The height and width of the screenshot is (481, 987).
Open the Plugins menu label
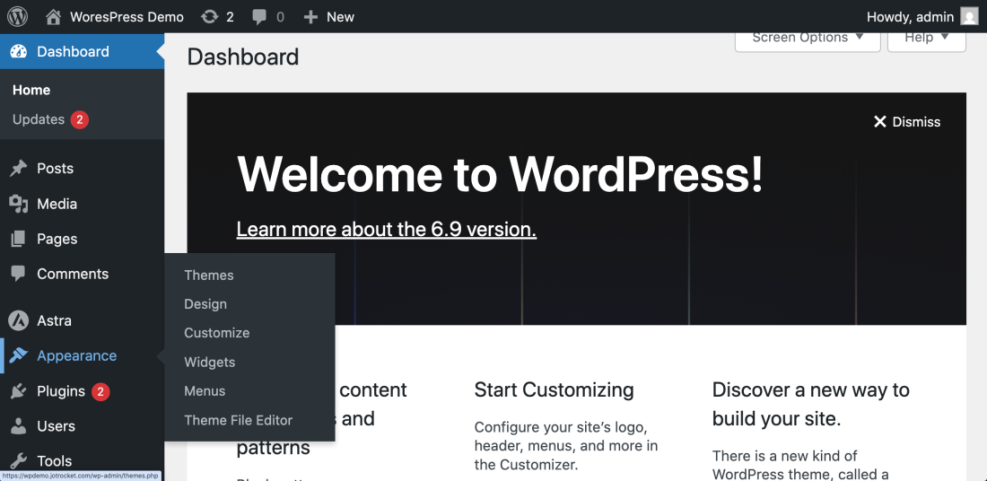(61, 392)
